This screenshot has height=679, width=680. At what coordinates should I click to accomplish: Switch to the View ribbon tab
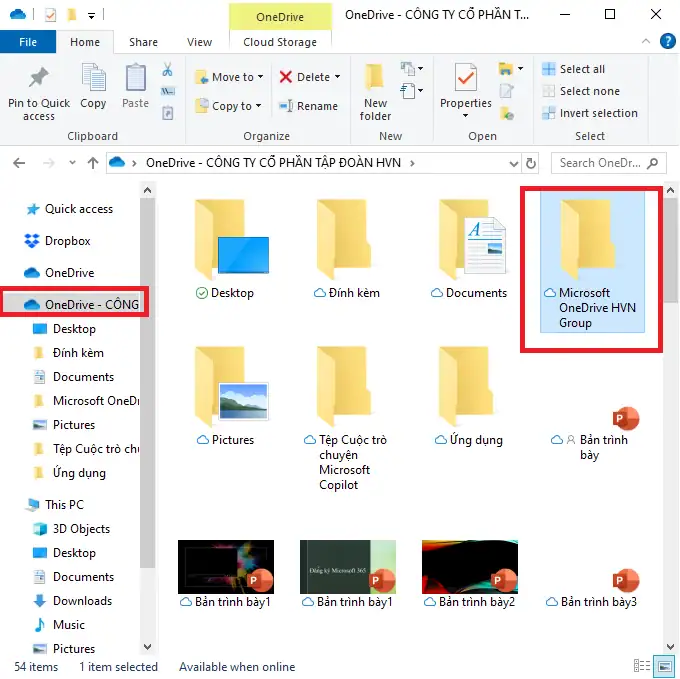[x=199, y=42]
